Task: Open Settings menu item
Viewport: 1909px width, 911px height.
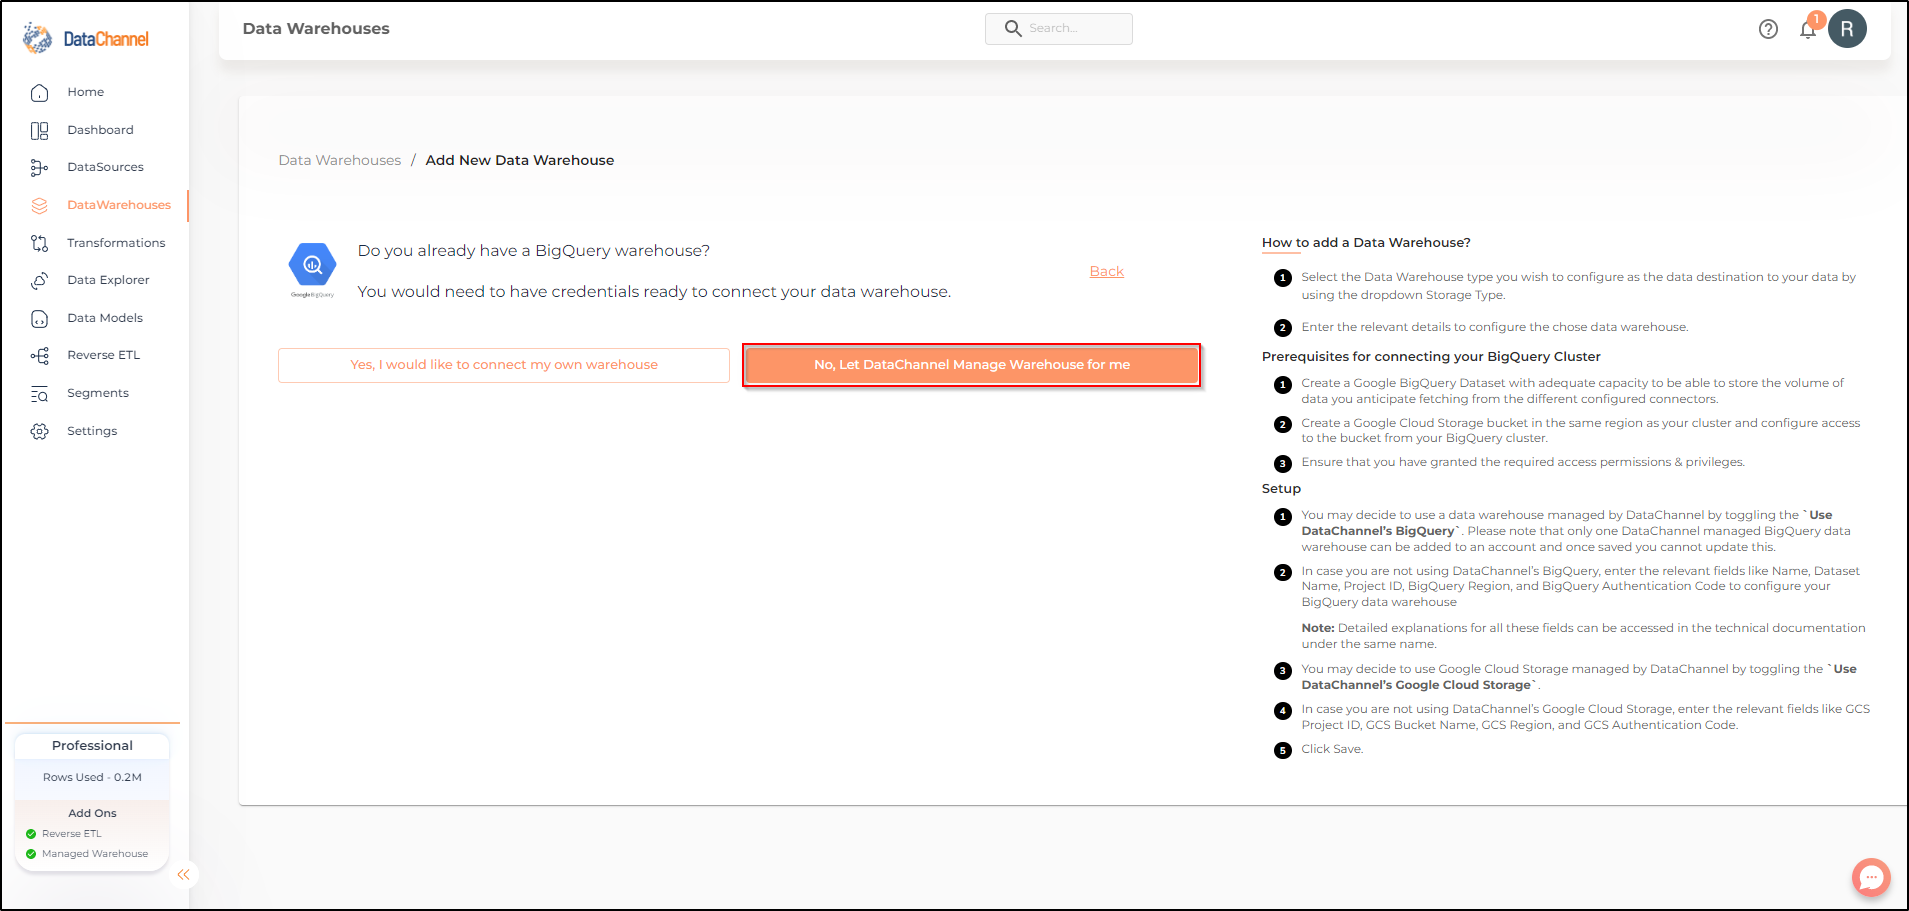Action: pos(92,431)
